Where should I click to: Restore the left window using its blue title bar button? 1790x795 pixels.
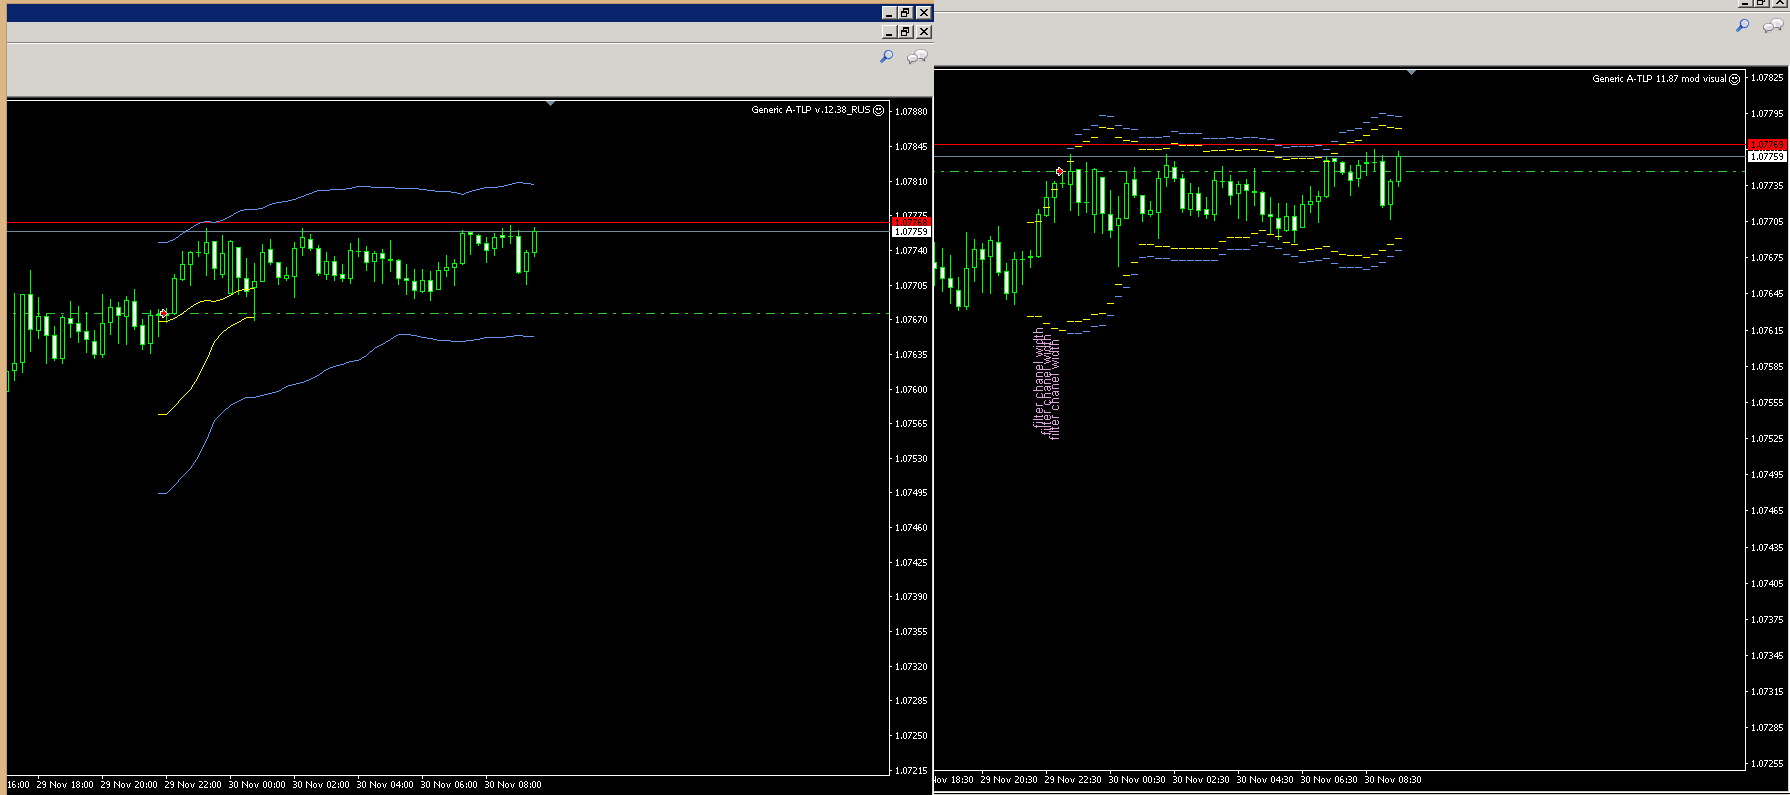point(905,13)
